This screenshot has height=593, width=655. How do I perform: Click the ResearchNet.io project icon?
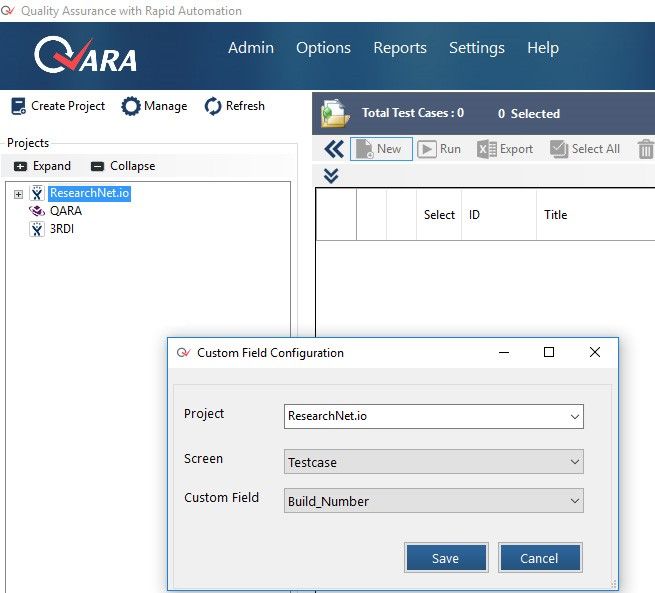pos(37,193)
